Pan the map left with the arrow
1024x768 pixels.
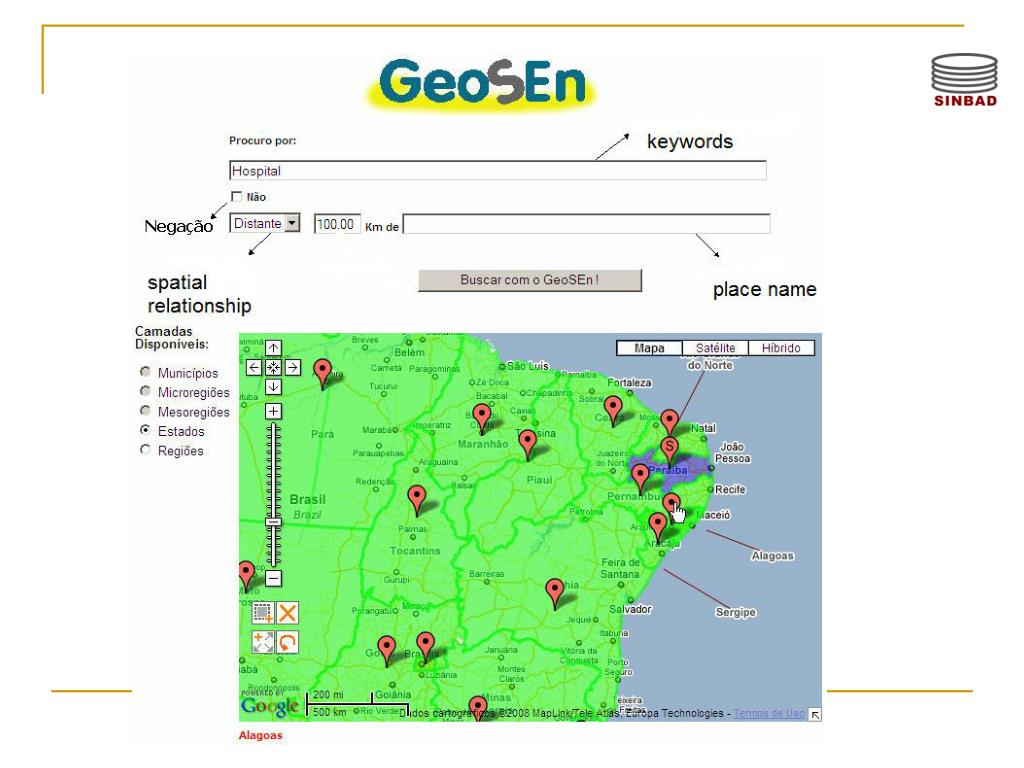tap(254, 368)
